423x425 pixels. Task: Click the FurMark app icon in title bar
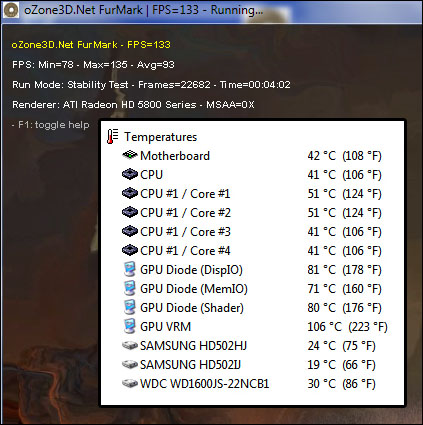point(11,10)
